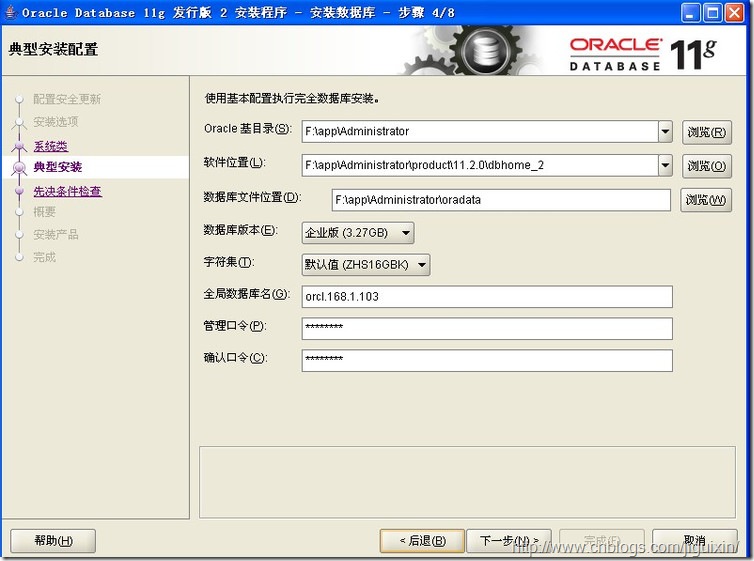Viewport: 754px width, 561px height.
Task: Focus the Oracle base directory field F:\app\Administrator
Action: (480, 131)
